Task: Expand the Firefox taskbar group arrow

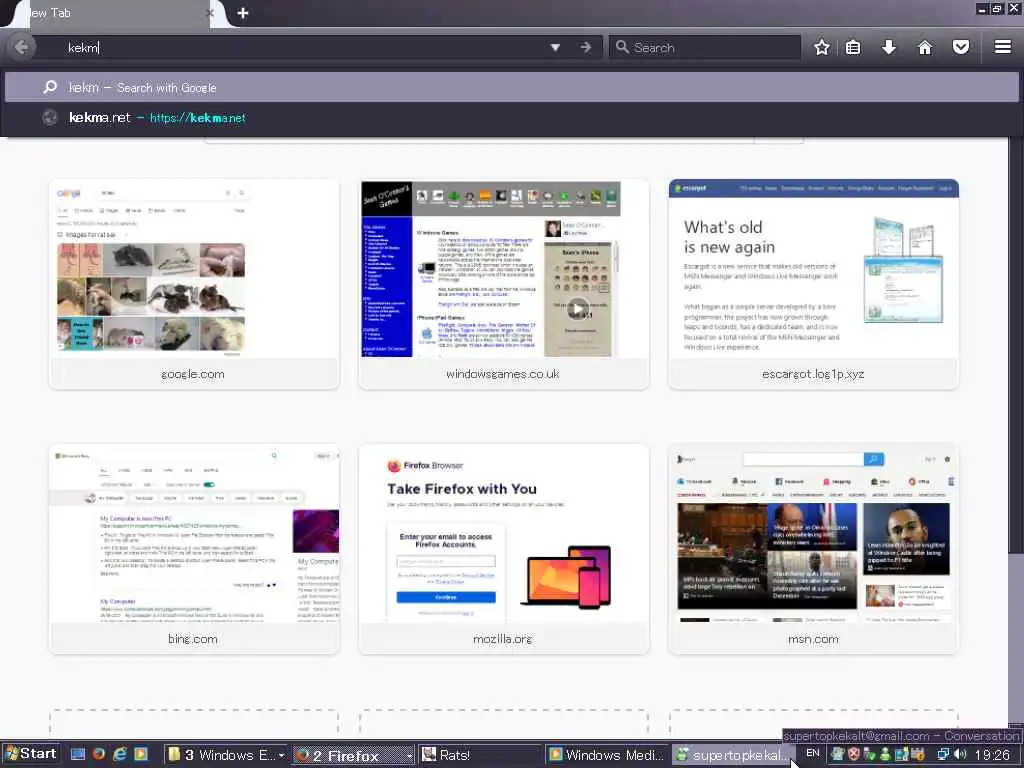Action: pyautogui.click(x=409, y=755)
